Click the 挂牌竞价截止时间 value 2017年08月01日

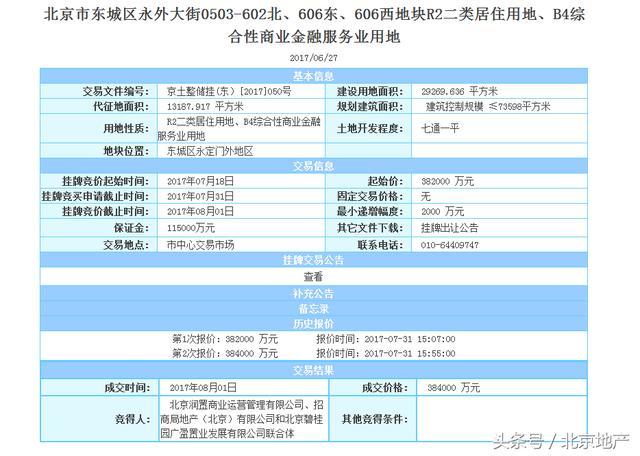click(x=200, y=211)
